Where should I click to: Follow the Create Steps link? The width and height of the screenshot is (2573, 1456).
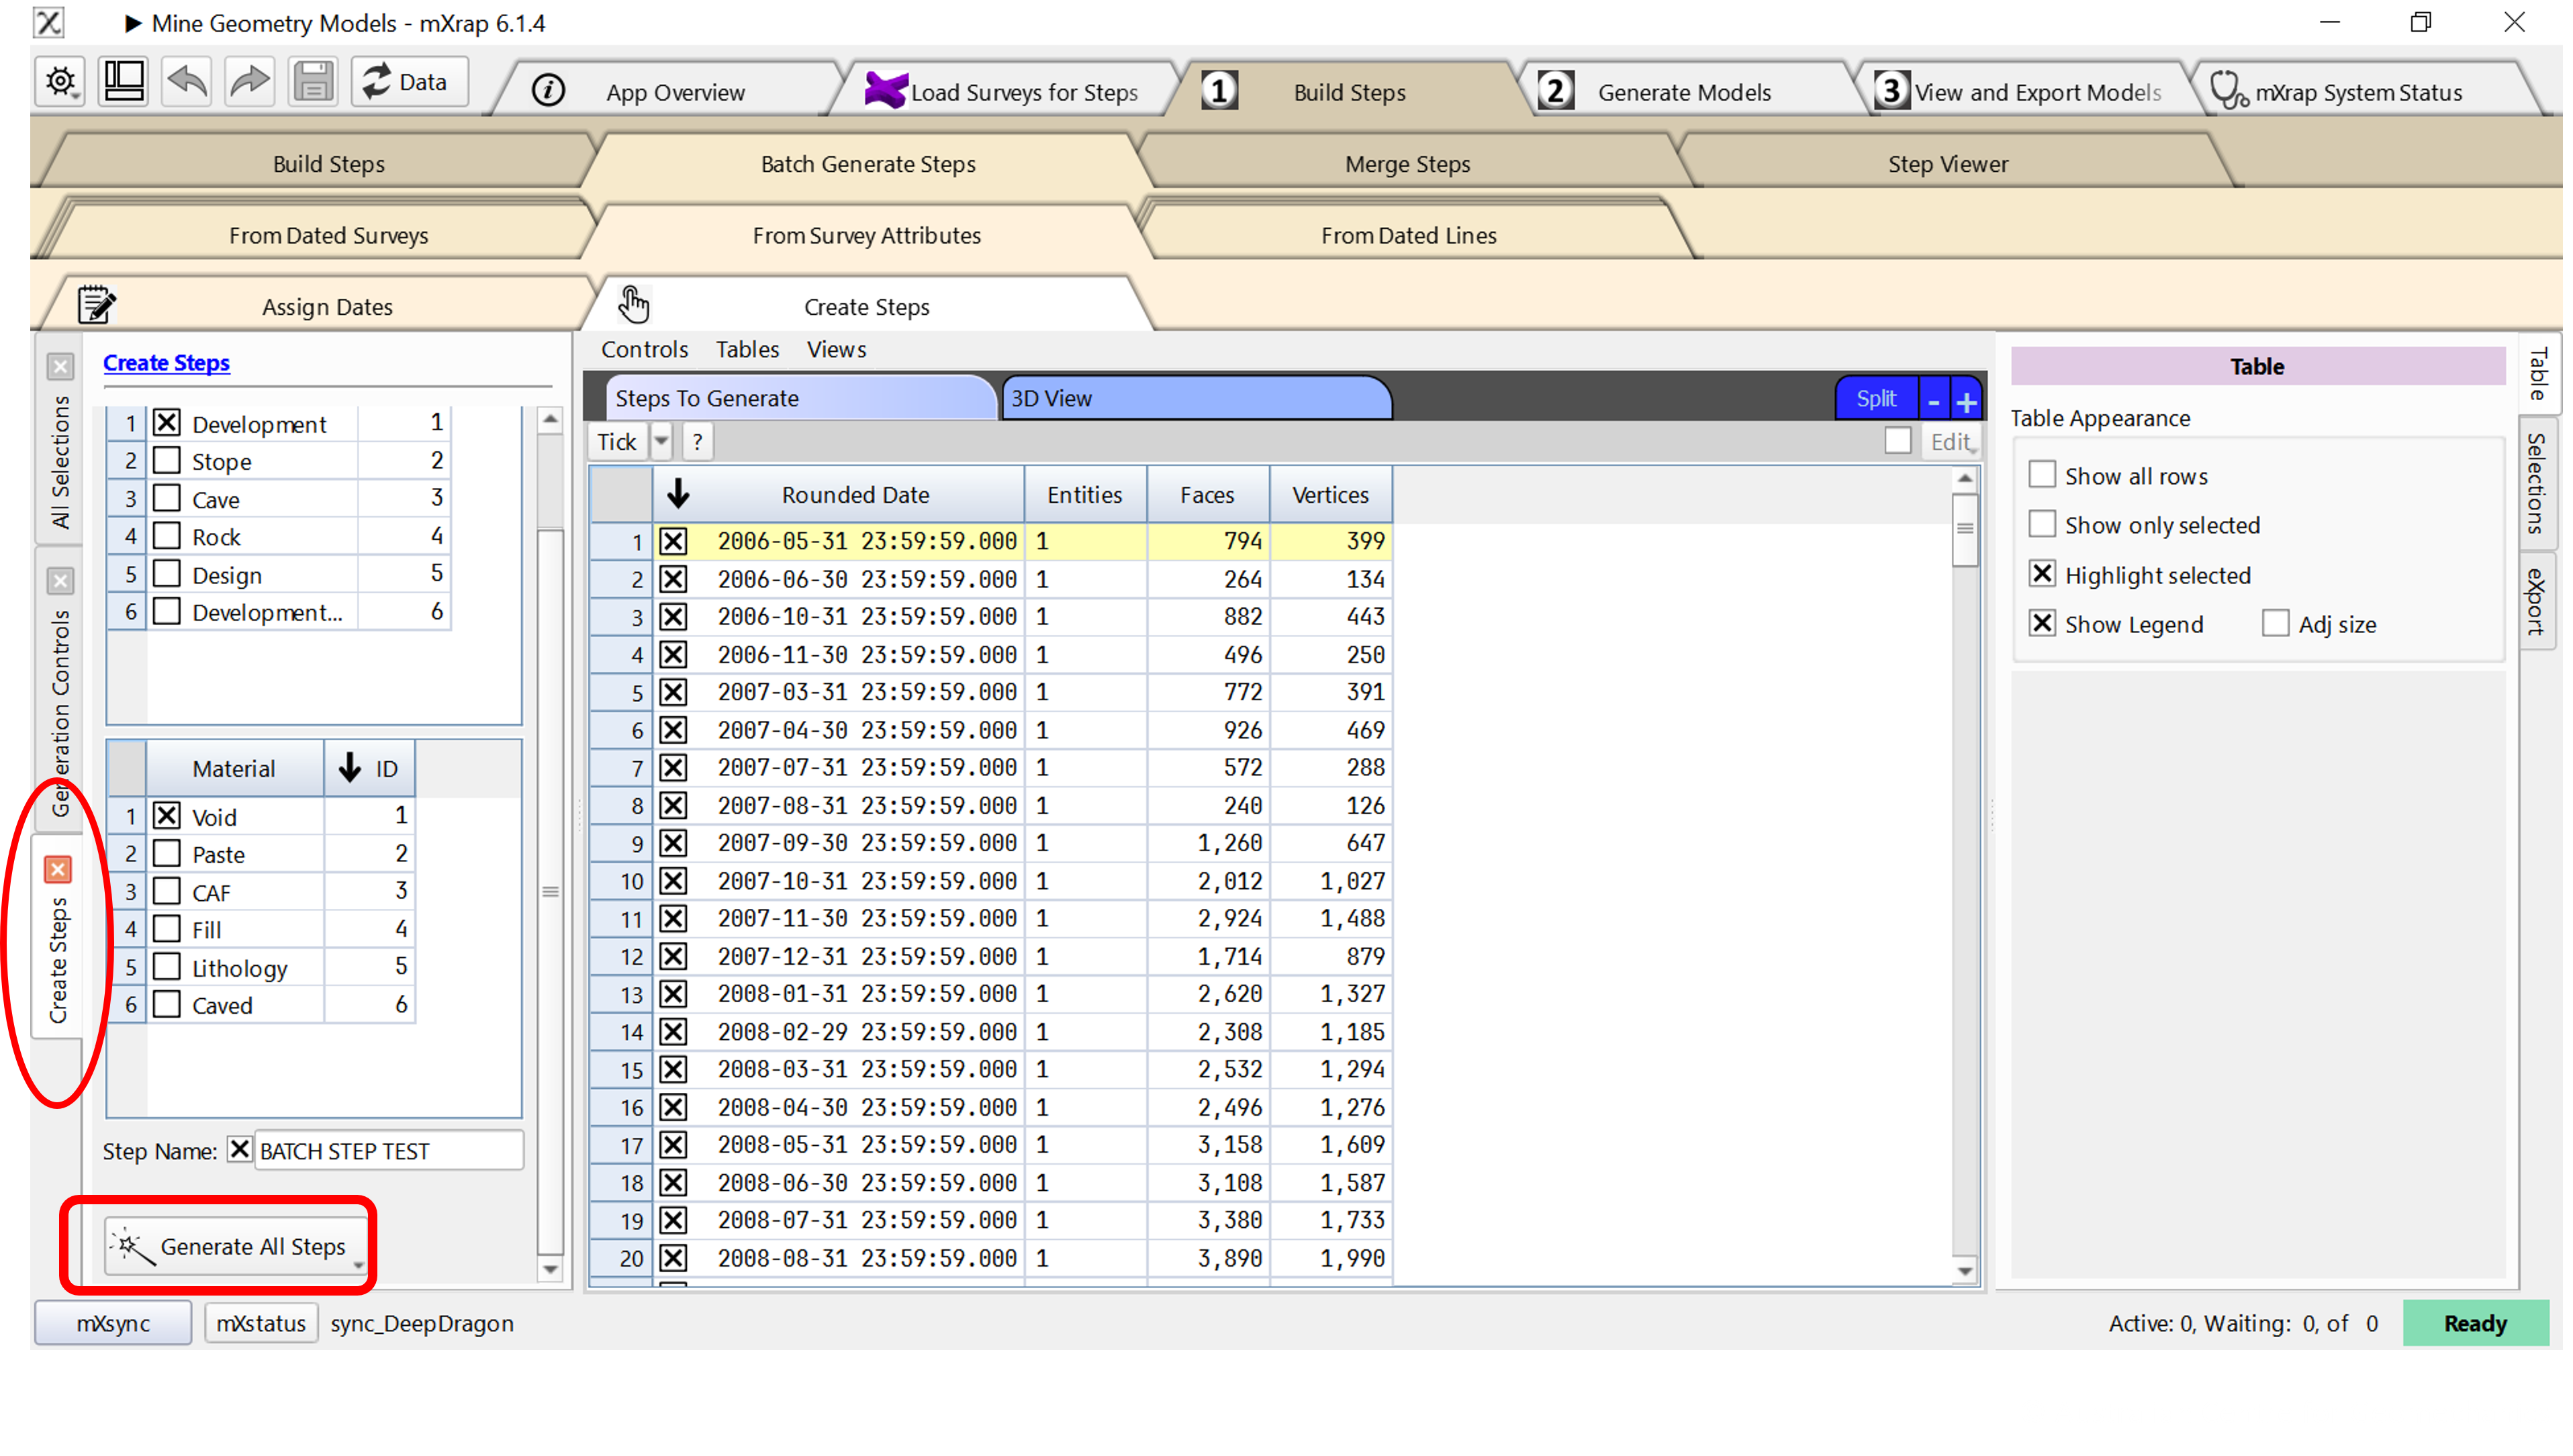tap(166, 363)
